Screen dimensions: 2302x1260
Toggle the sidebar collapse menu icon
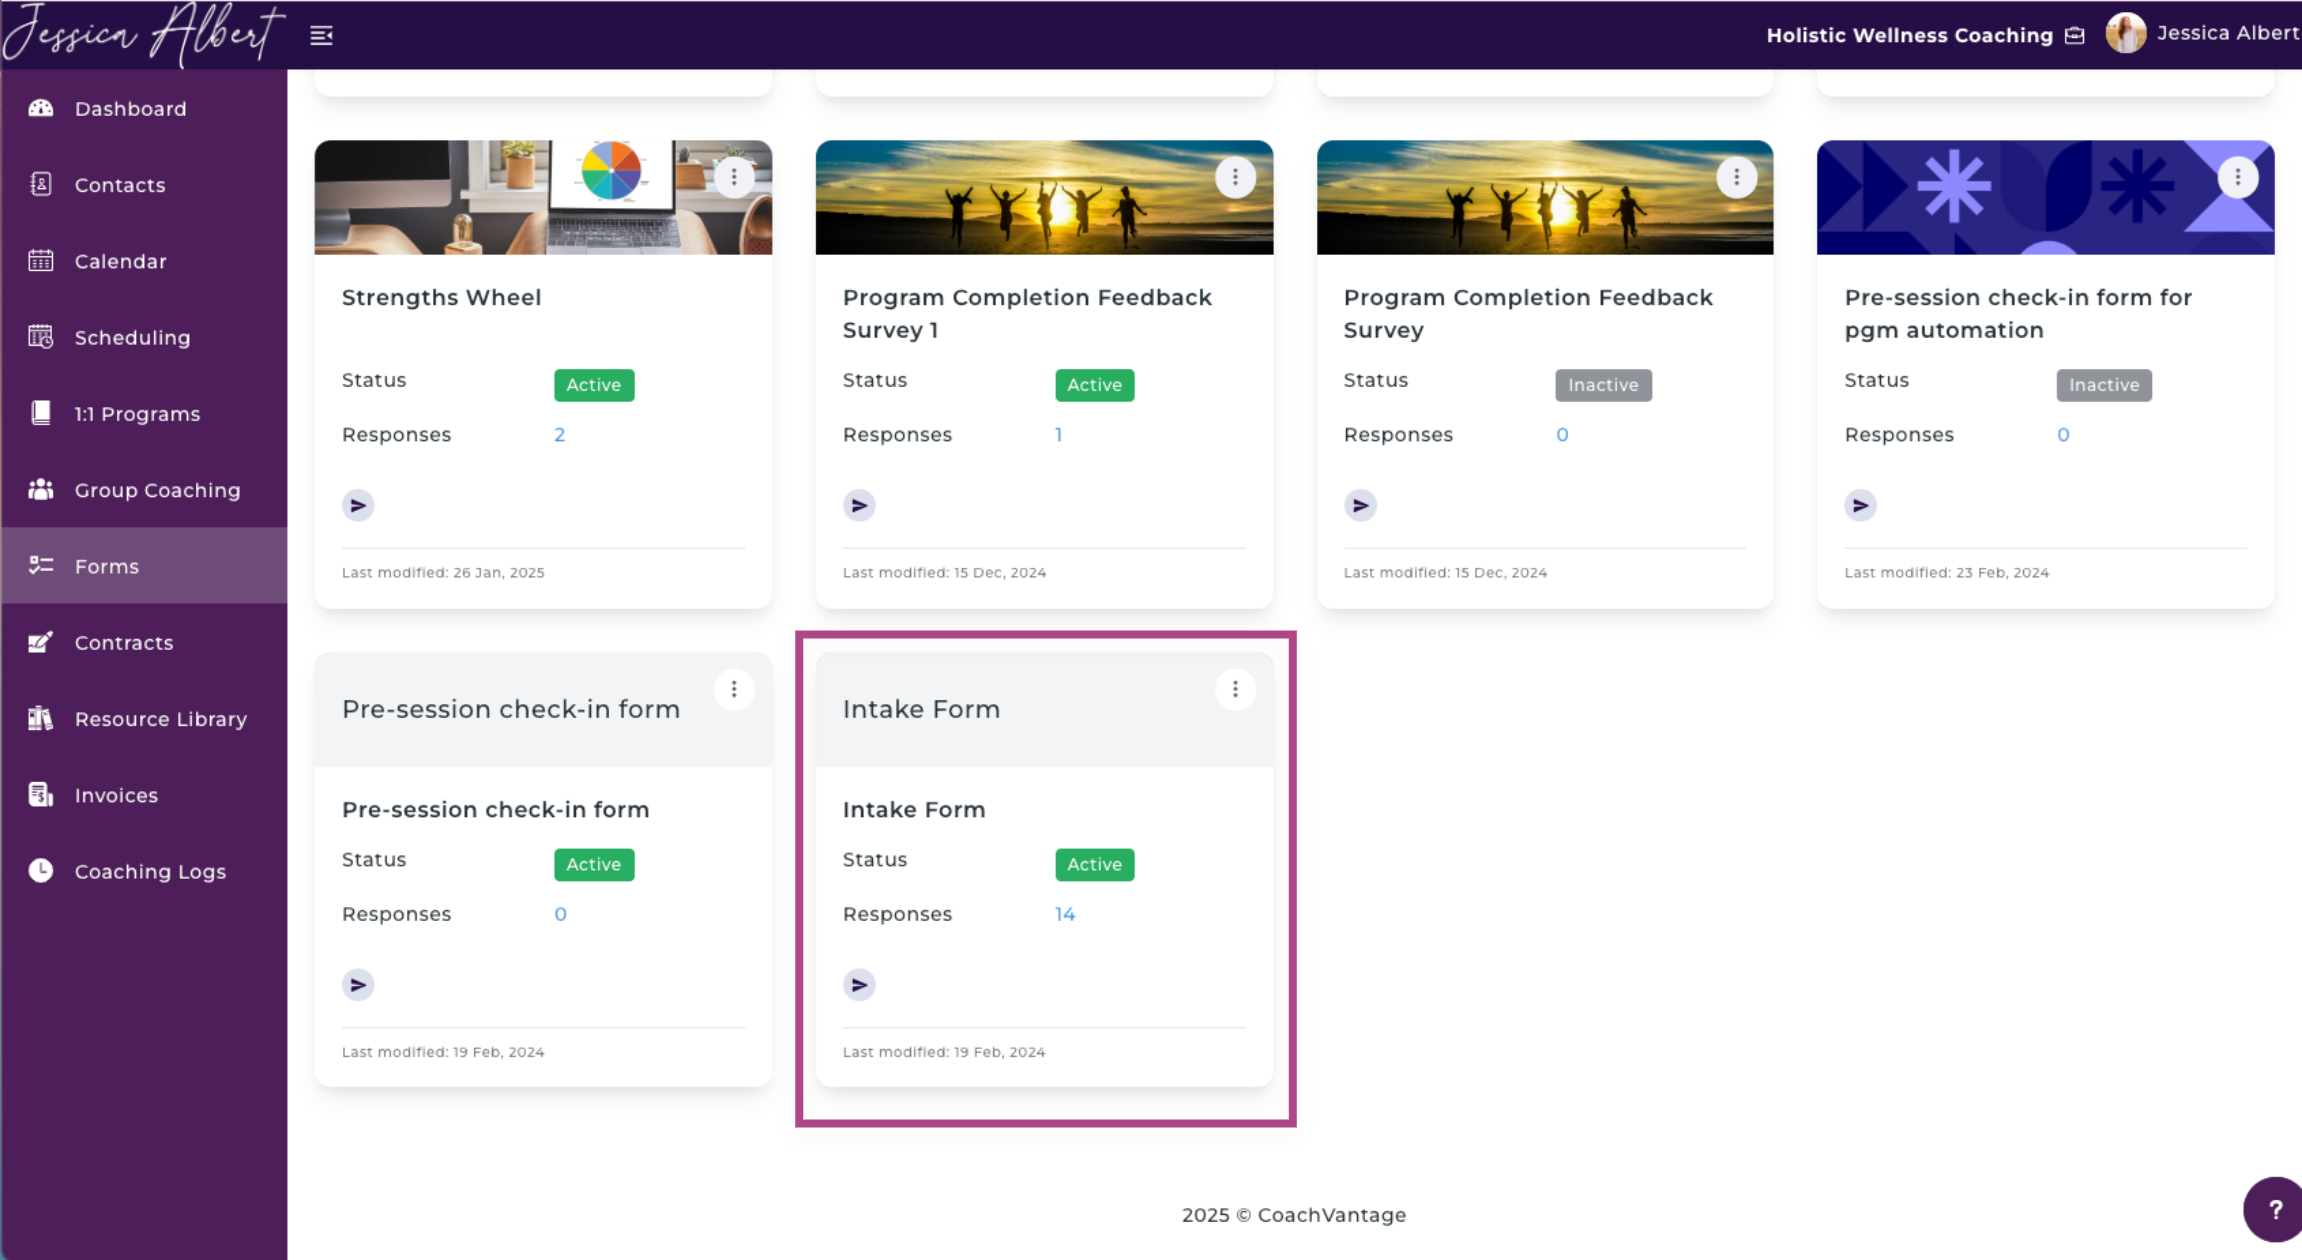click(321, 36)
